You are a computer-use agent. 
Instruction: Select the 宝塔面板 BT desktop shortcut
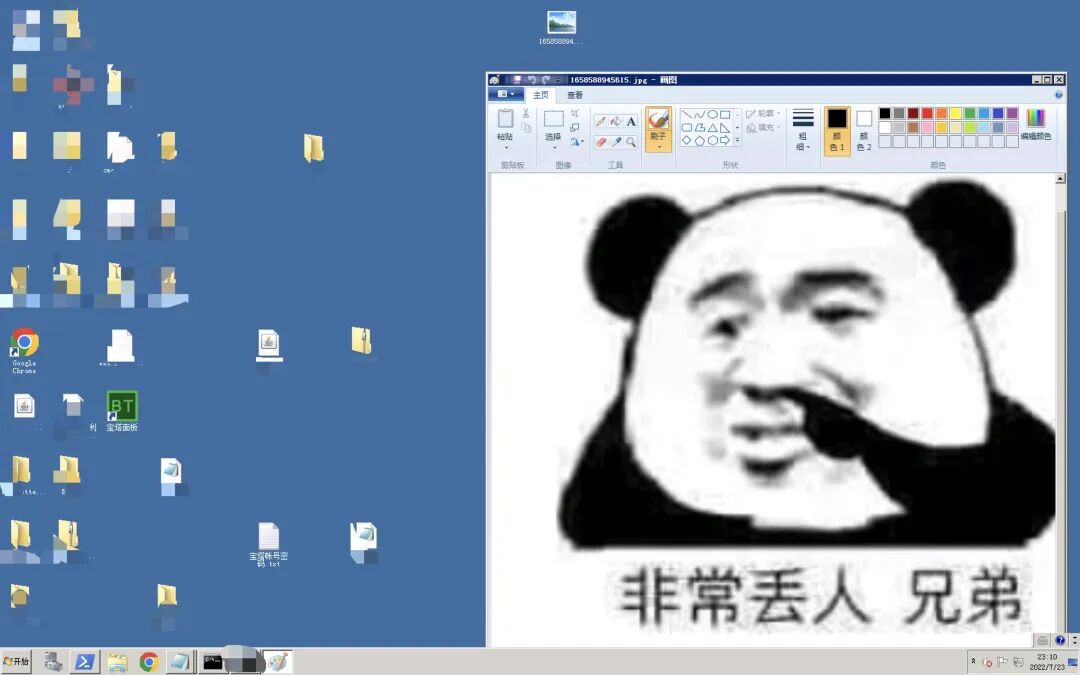[x=122, y=411]
